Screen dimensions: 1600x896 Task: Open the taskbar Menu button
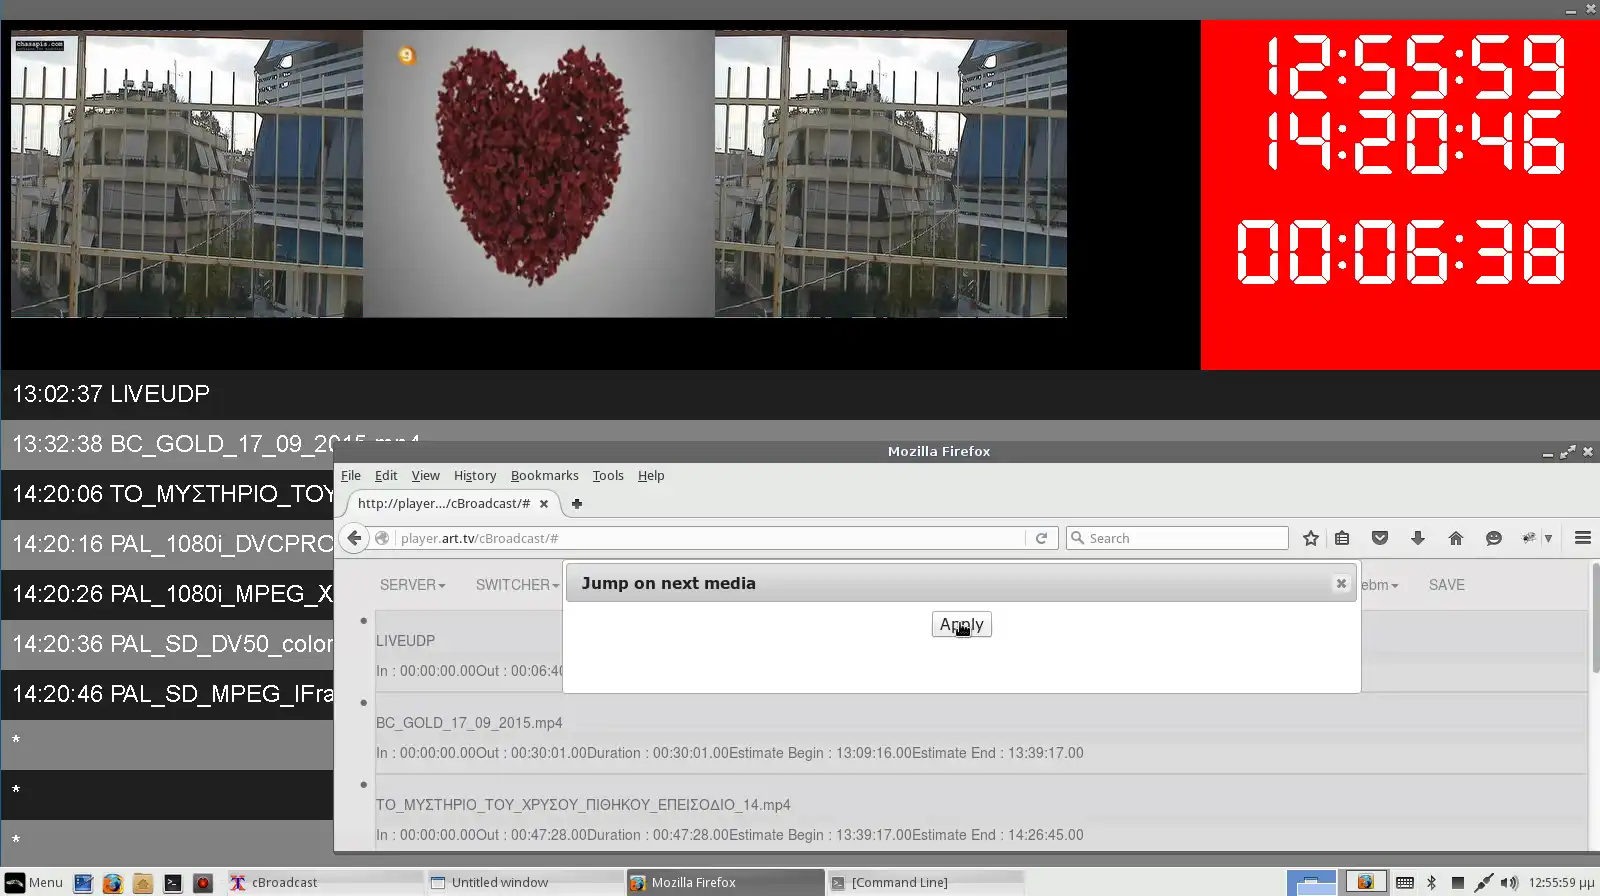pos(34,883)
